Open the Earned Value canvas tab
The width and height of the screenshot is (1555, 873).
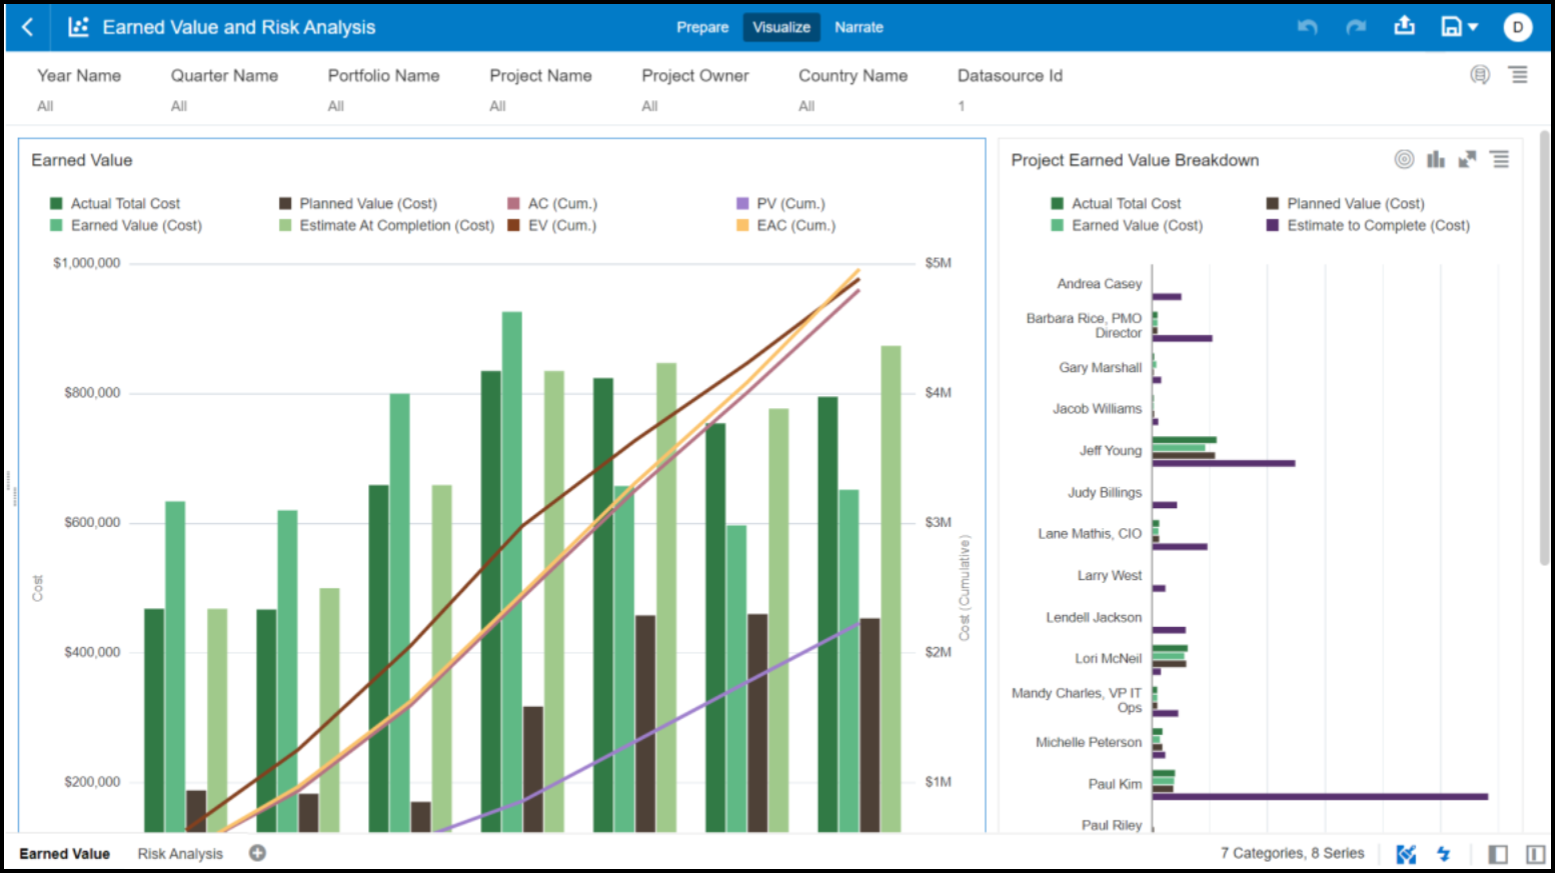point(64,854)
